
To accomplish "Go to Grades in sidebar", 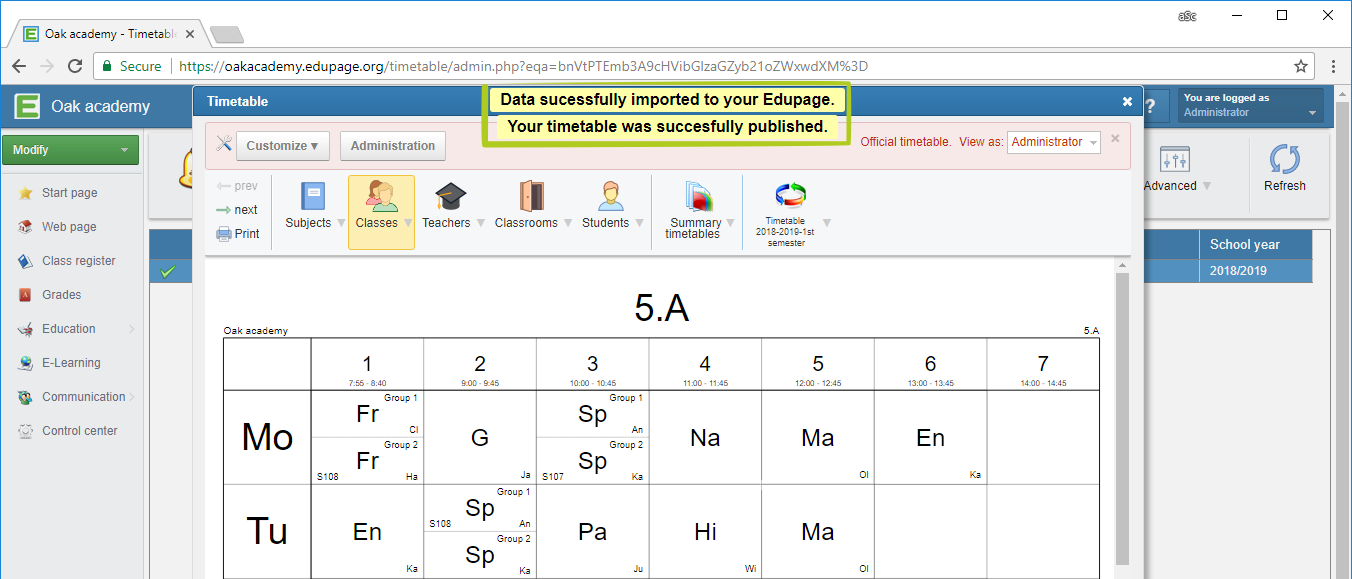I will tap(61, 295).
